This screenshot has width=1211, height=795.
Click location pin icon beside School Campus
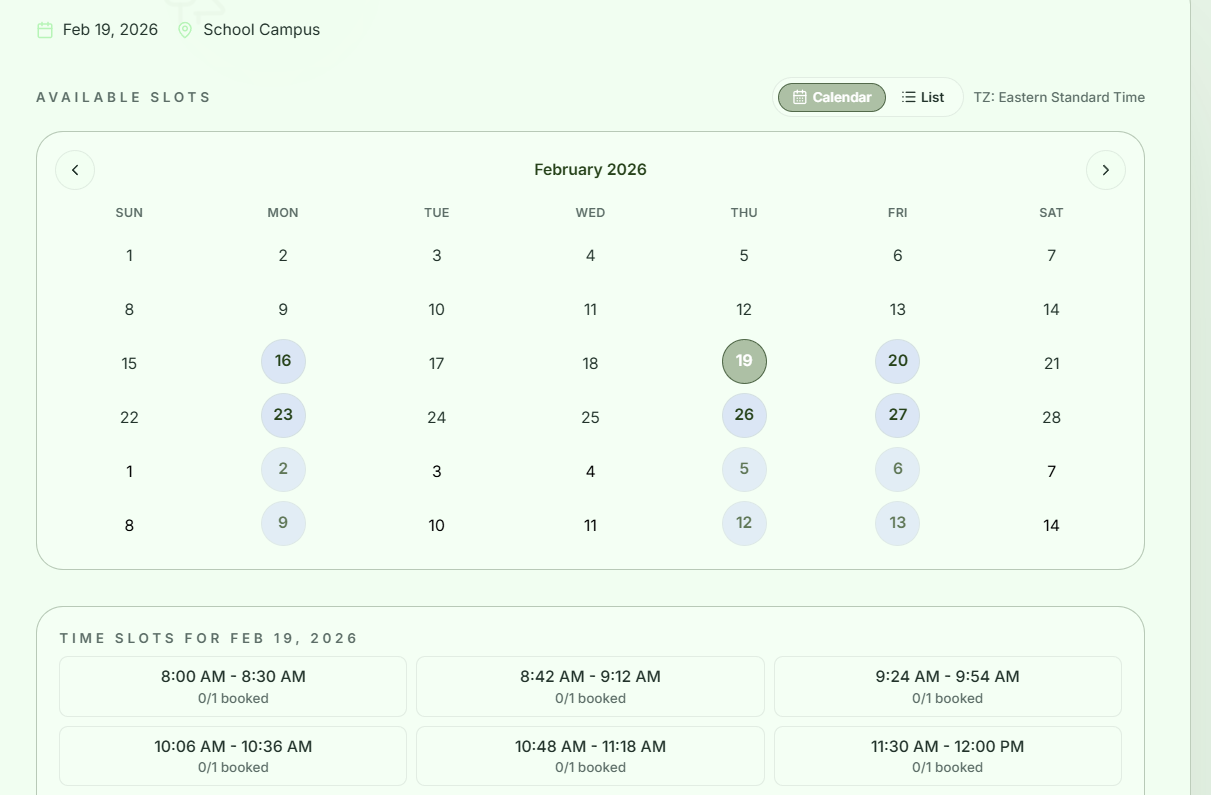185,30
